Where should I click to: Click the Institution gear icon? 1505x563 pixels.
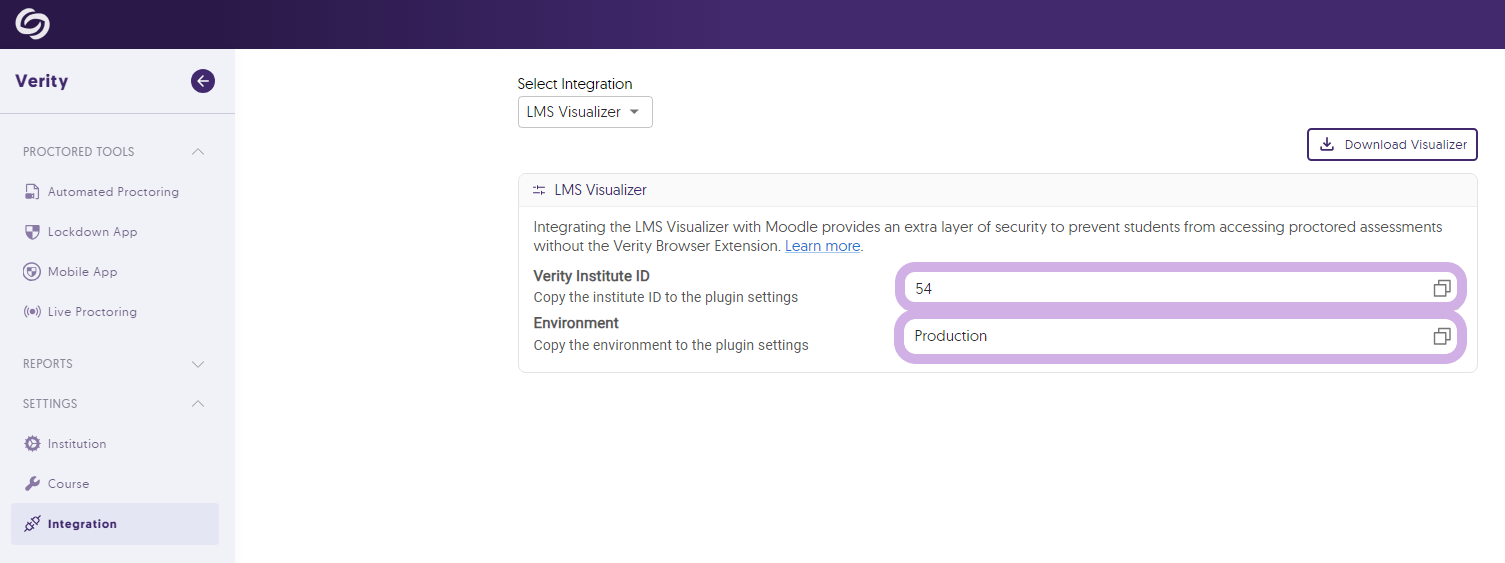pos(32,444)
